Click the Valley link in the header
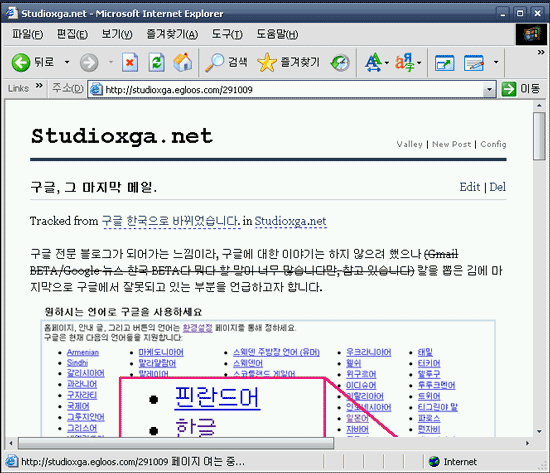This screenshot has width=550, height=473. pyautogui.click(x=409, y=144)
